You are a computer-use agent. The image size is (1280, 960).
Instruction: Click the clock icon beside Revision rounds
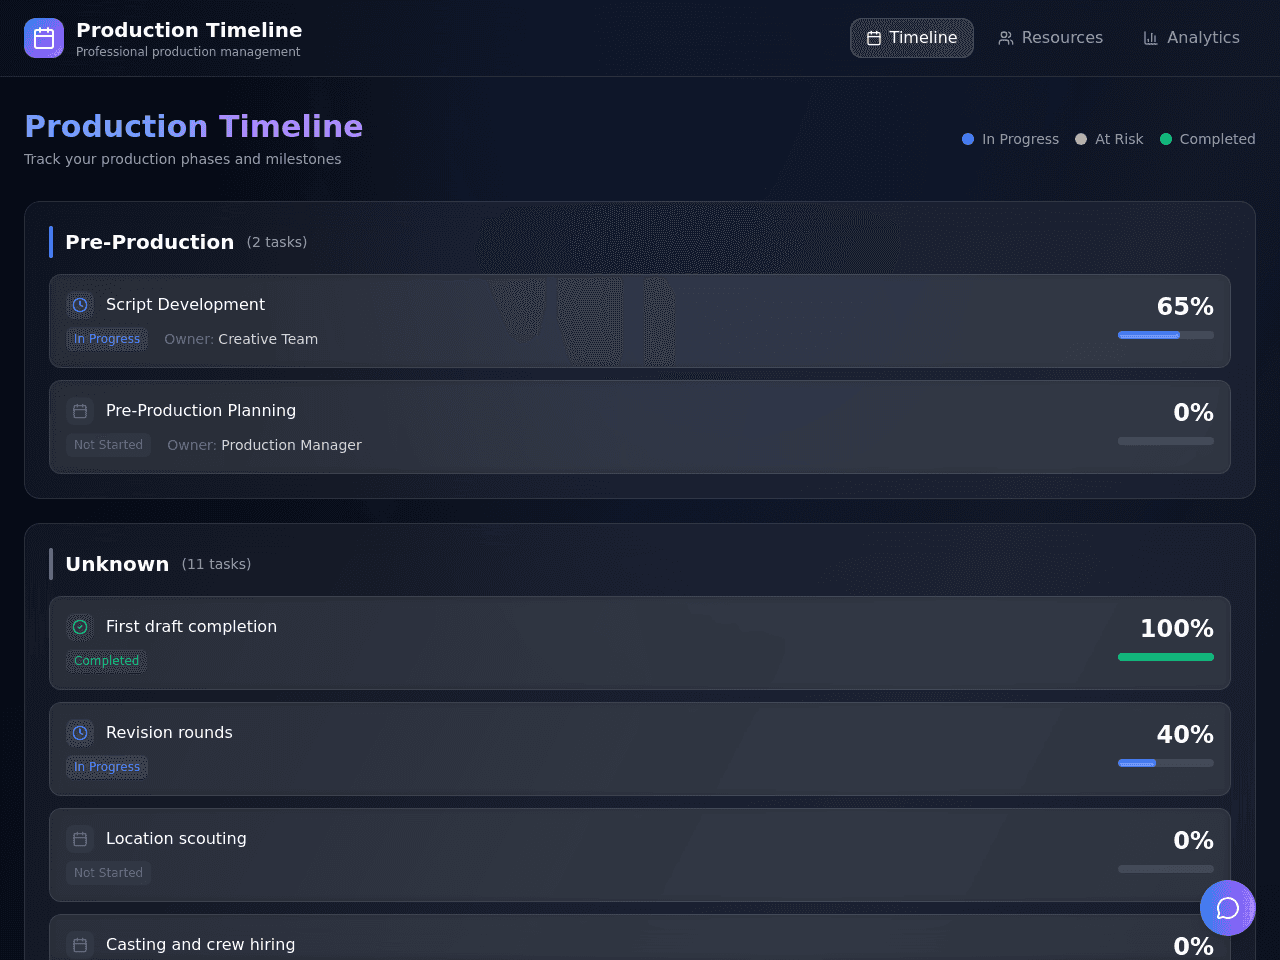point(80,733)
